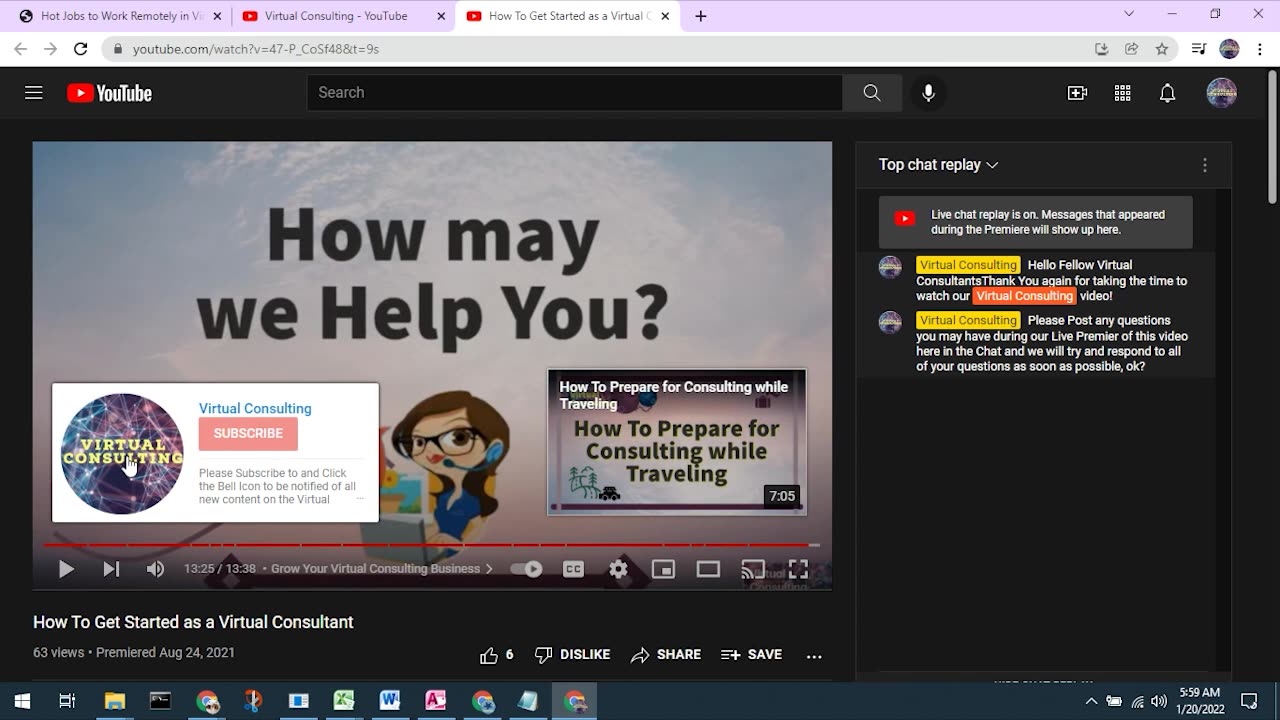The height and width of the screenshot is (720, 1280).
Task: Open Chrome three-dot menu
Action: [1260, 49]
